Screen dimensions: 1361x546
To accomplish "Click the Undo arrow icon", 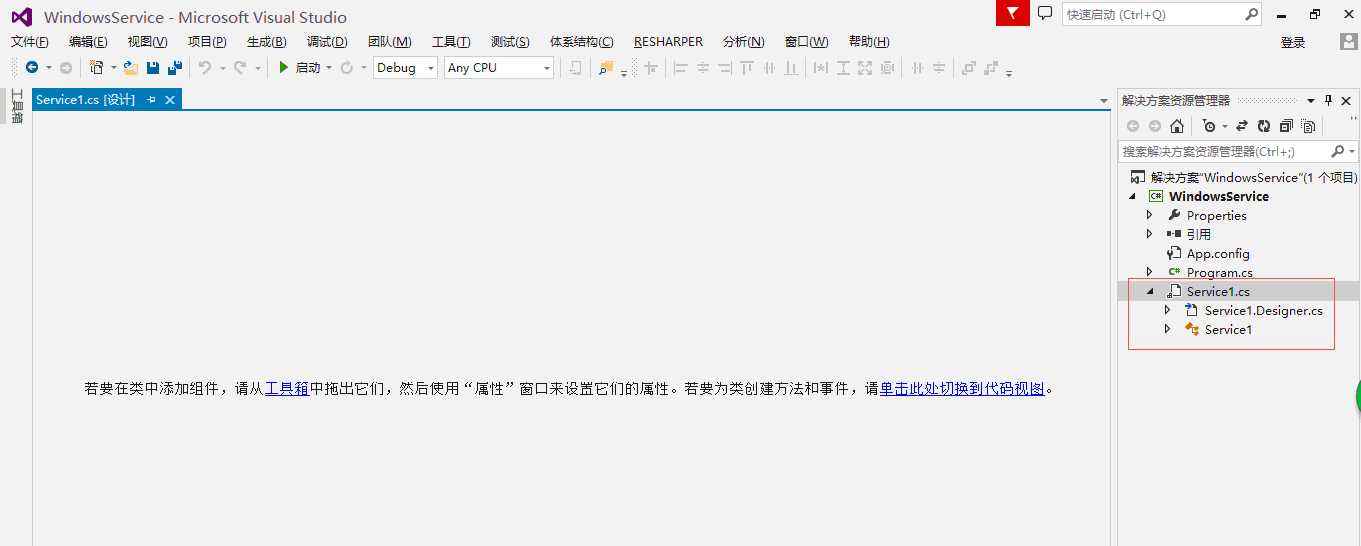I will [204, 68].
